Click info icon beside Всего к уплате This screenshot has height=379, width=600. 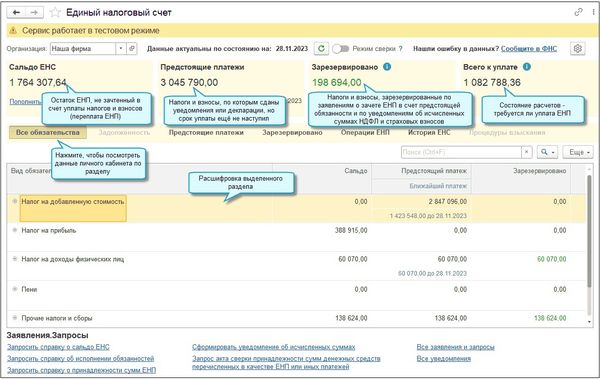(x=527, y=67)
